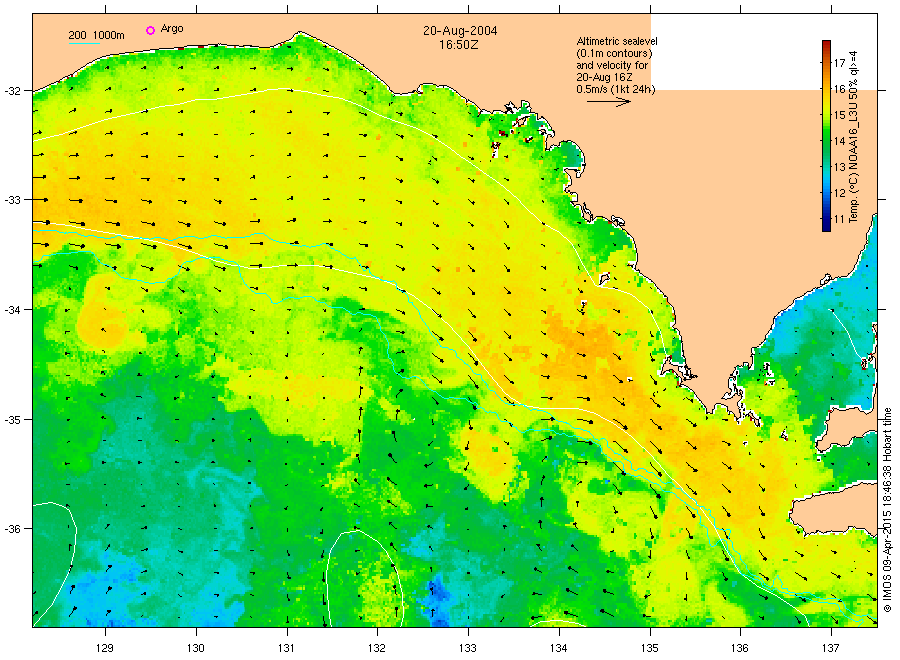
Task: Click the date label 20-Aug-2004
Action: pos(460,31)
